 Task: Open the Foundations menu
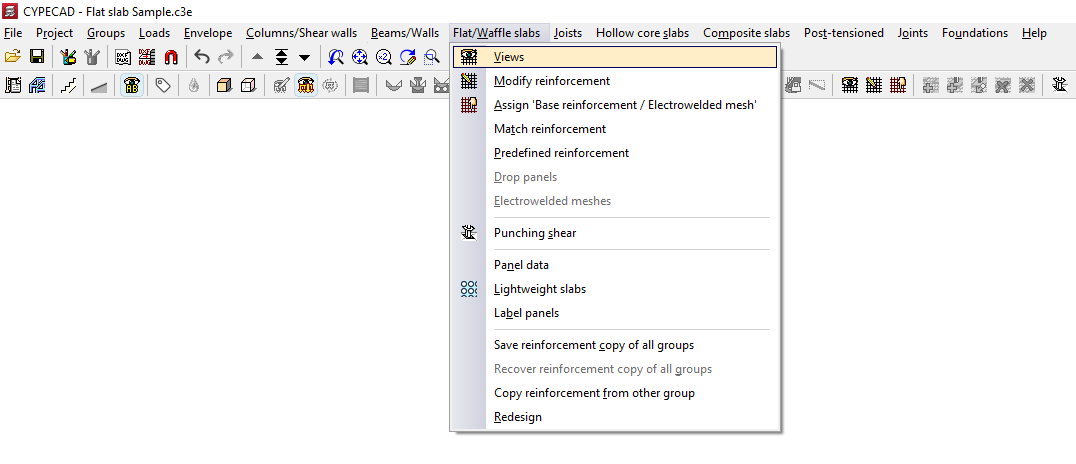(x=974, y=33)
